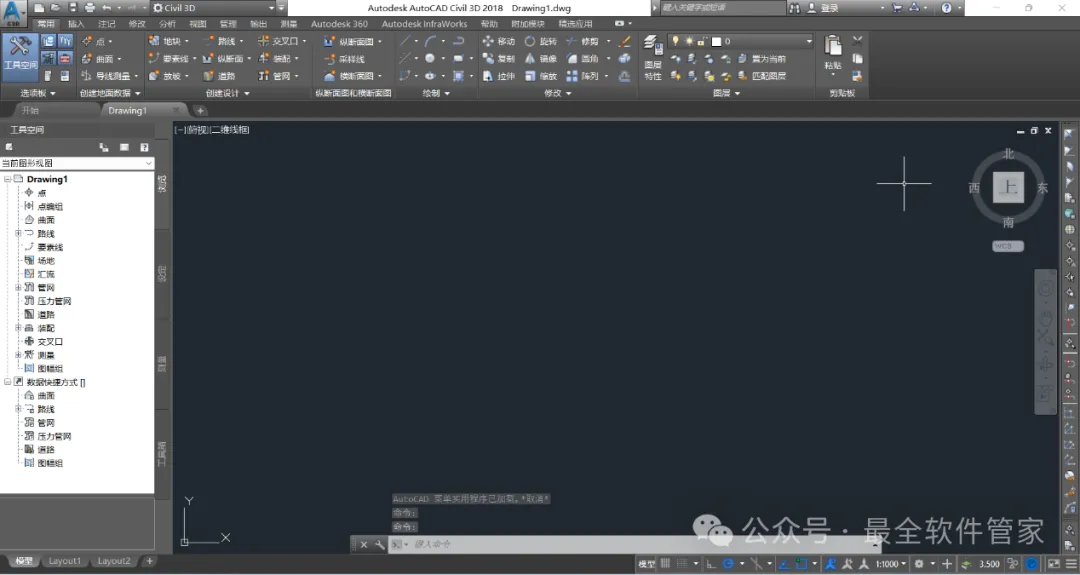Click the Autodesk App Store cart icon

tap(897, 8)
